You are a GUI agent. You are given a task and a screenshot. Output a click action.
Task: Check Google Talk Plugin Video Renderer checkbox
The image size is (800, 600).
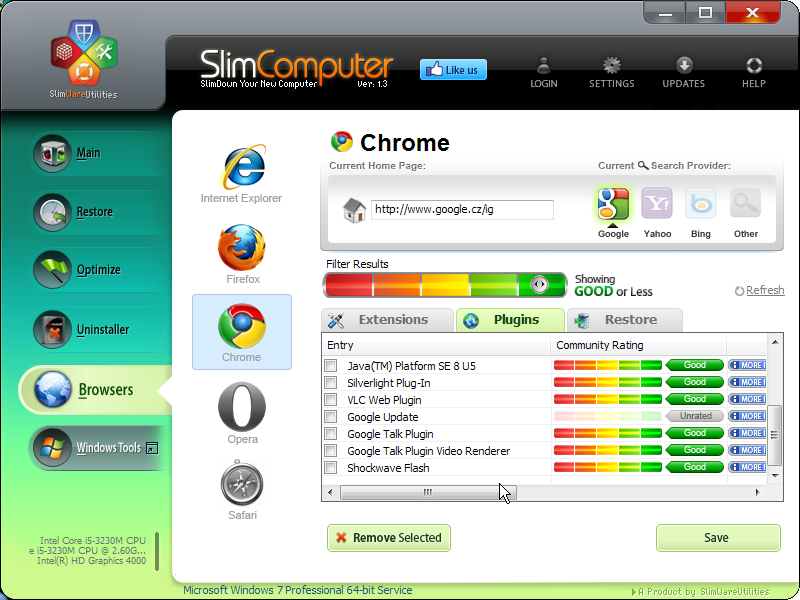coord(331,451)
